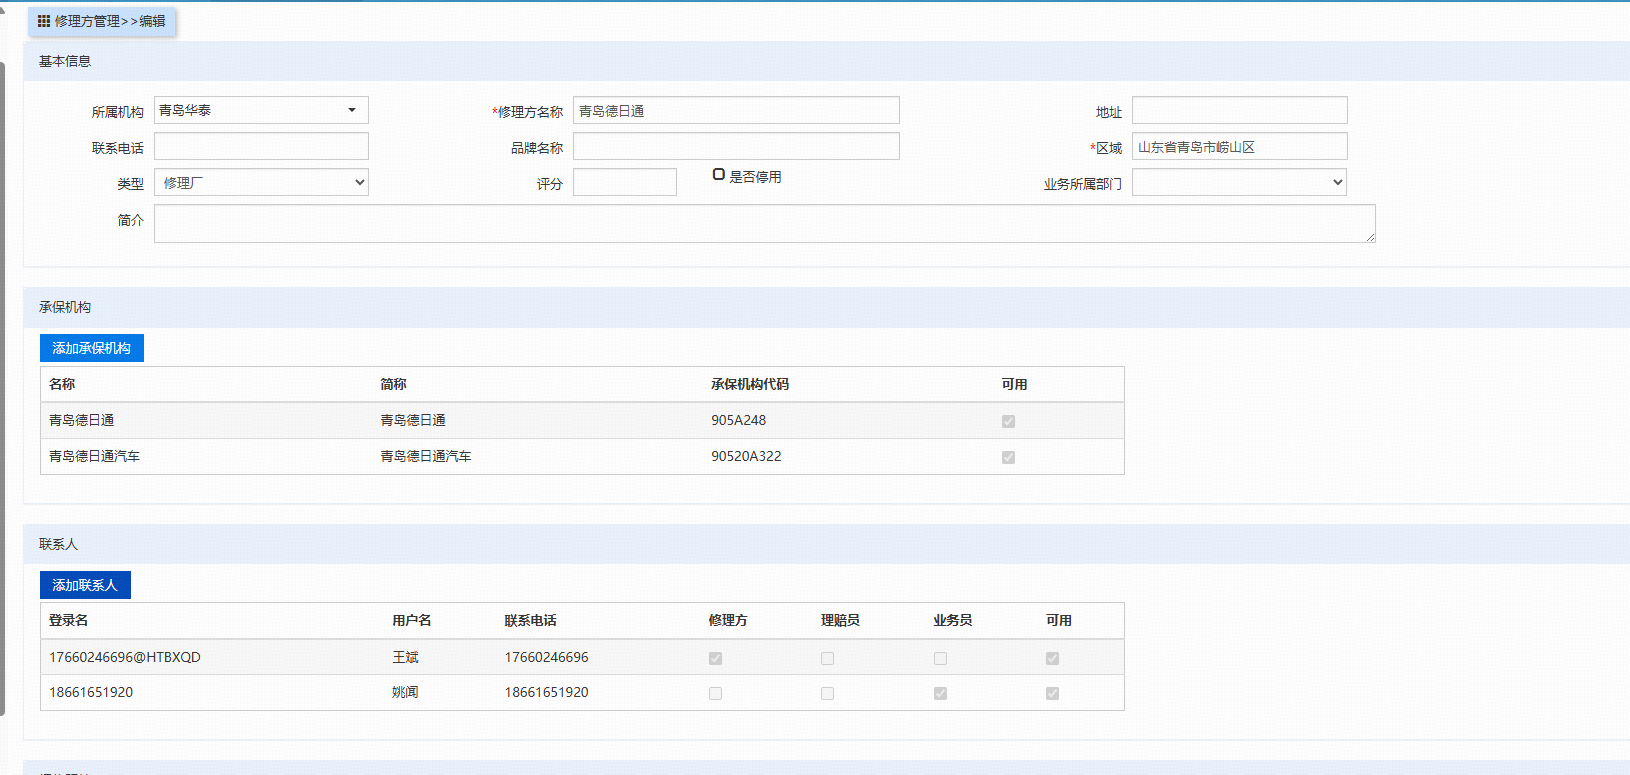Click the 地址 input field

coord(1239,110)
